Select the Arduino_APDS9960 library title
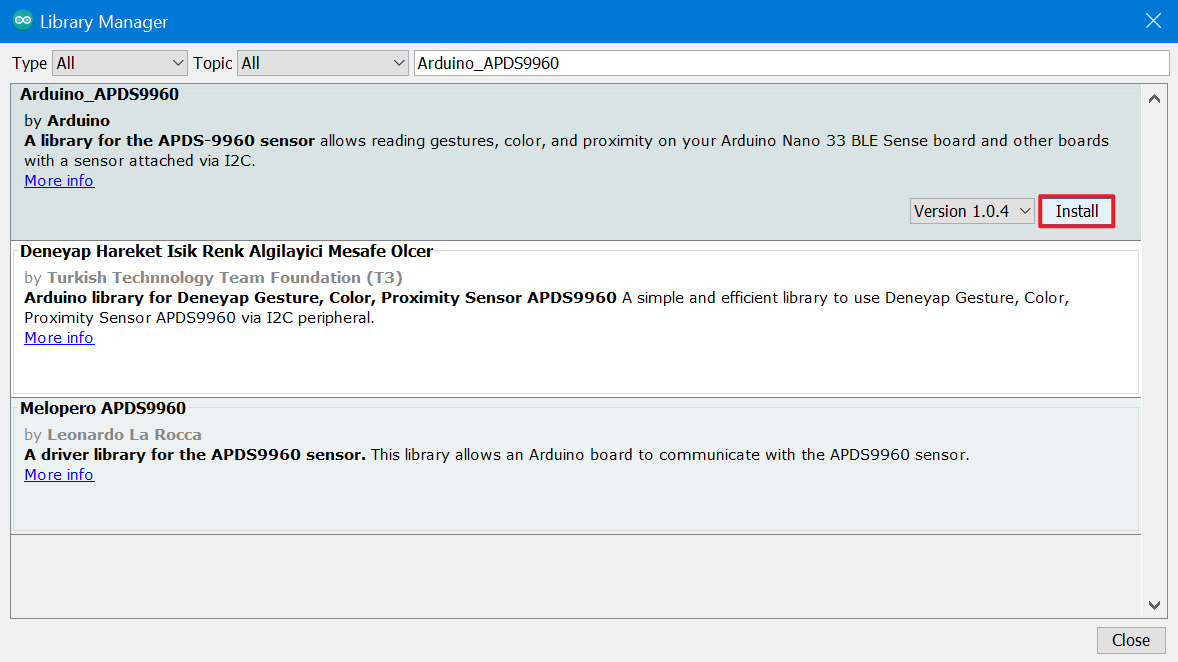The image size is (1178, 662). click(x=99, y=95)
